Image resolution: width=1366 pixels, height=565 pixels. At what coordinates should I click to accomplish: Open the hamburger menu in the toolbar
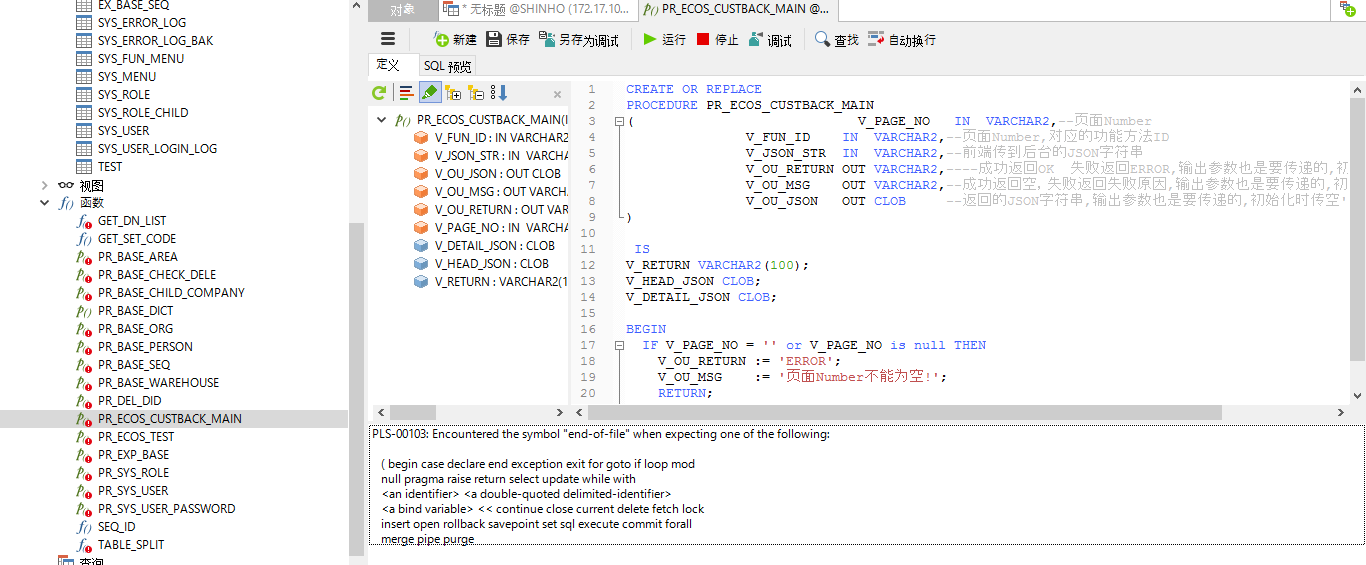388,39
